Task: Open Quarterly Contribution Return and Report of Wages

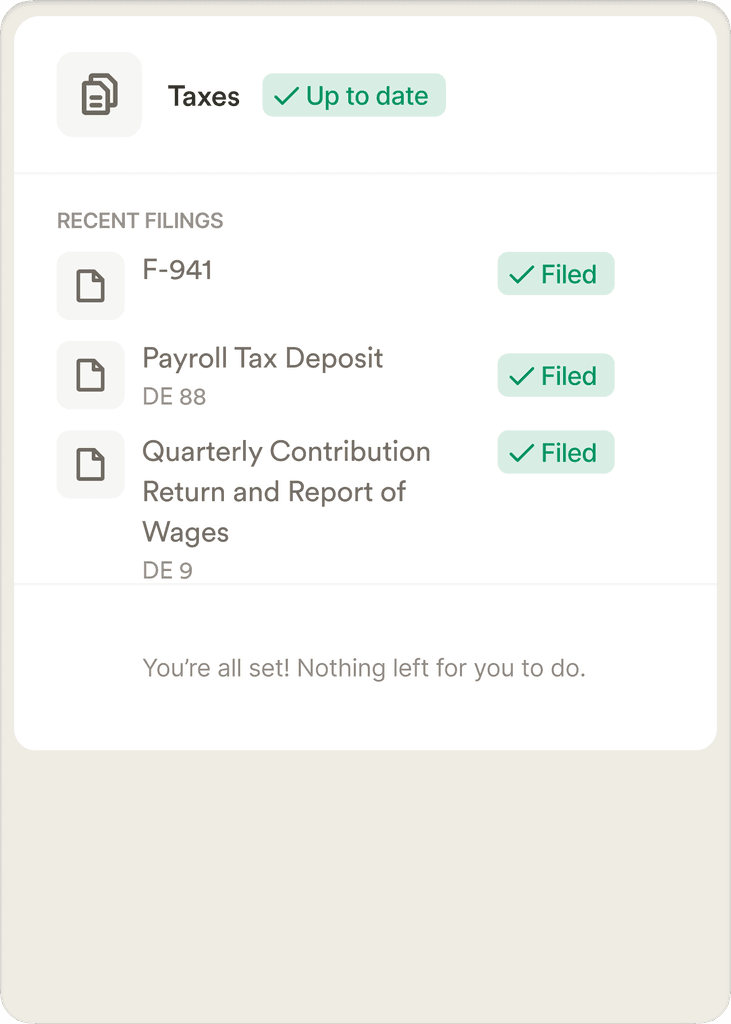Action: coord(286,492)
